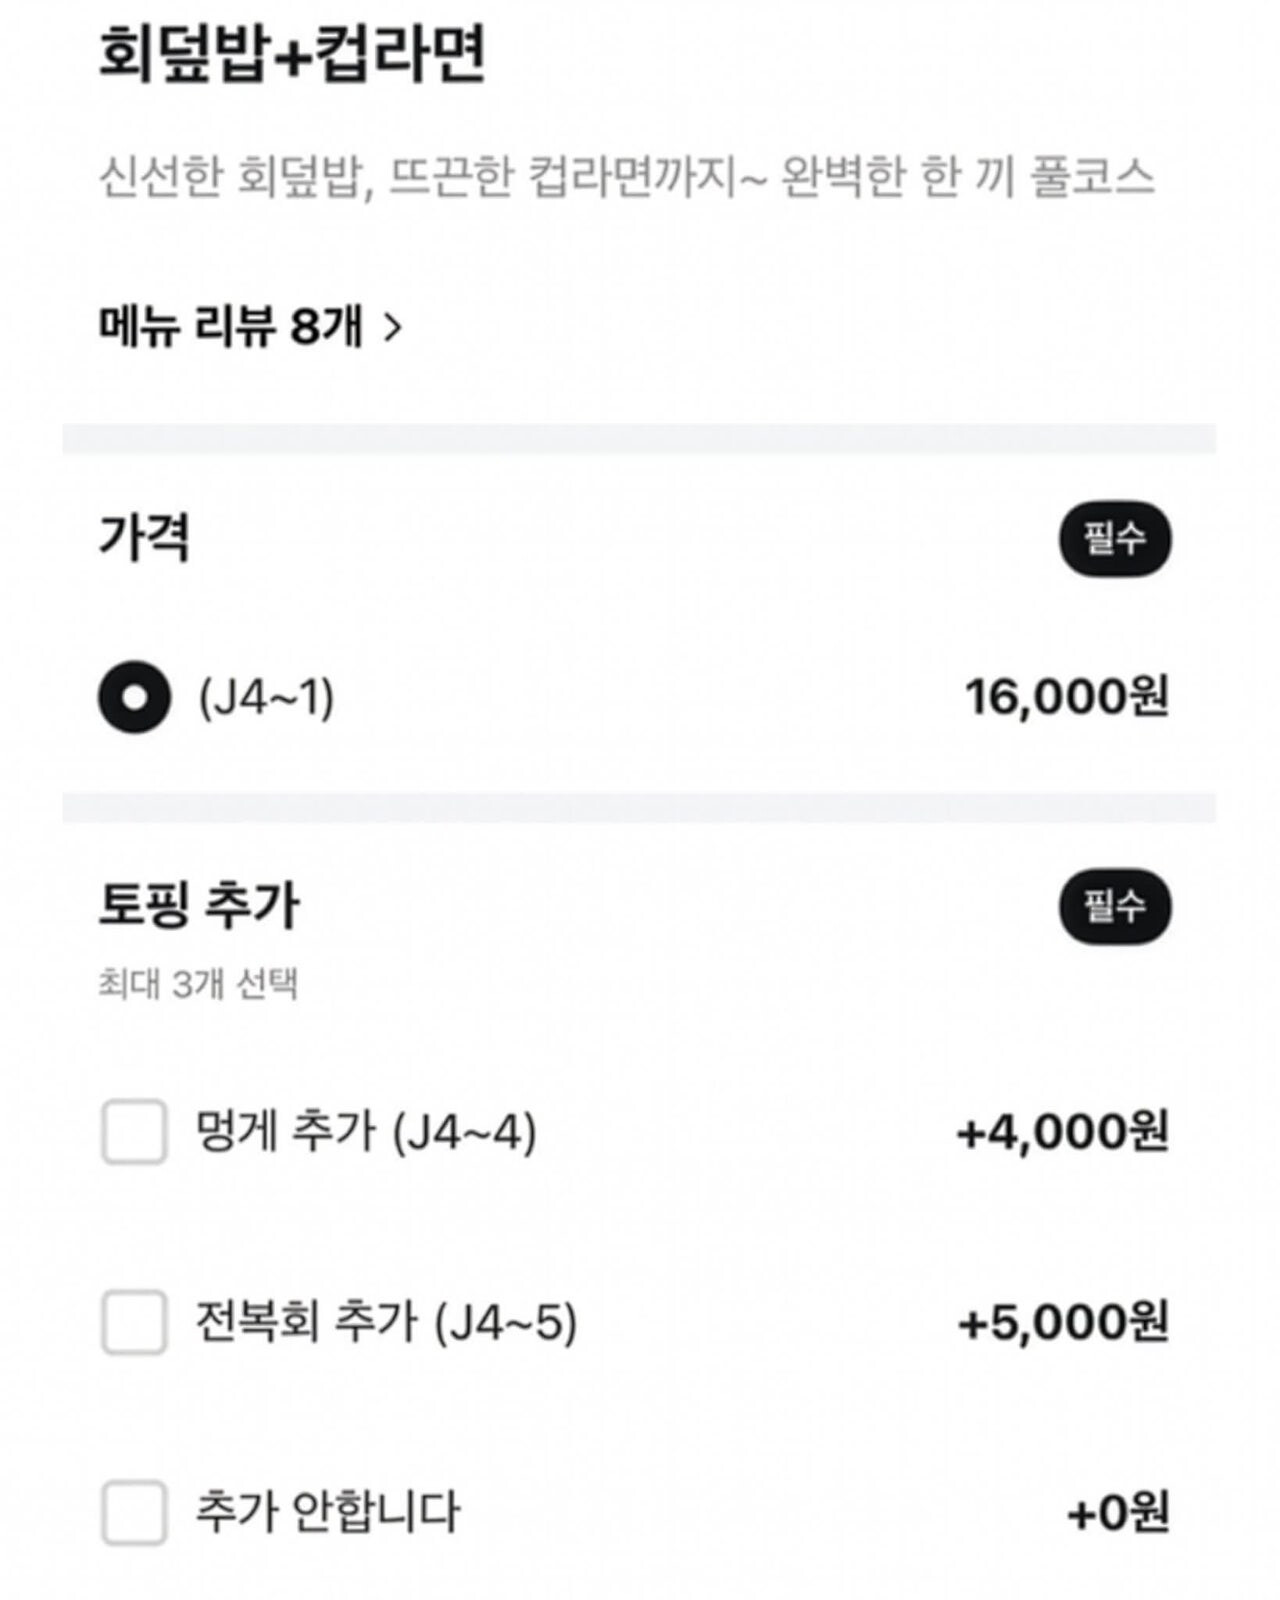Click the 추가 안합니다 option label

[327, 1512]
